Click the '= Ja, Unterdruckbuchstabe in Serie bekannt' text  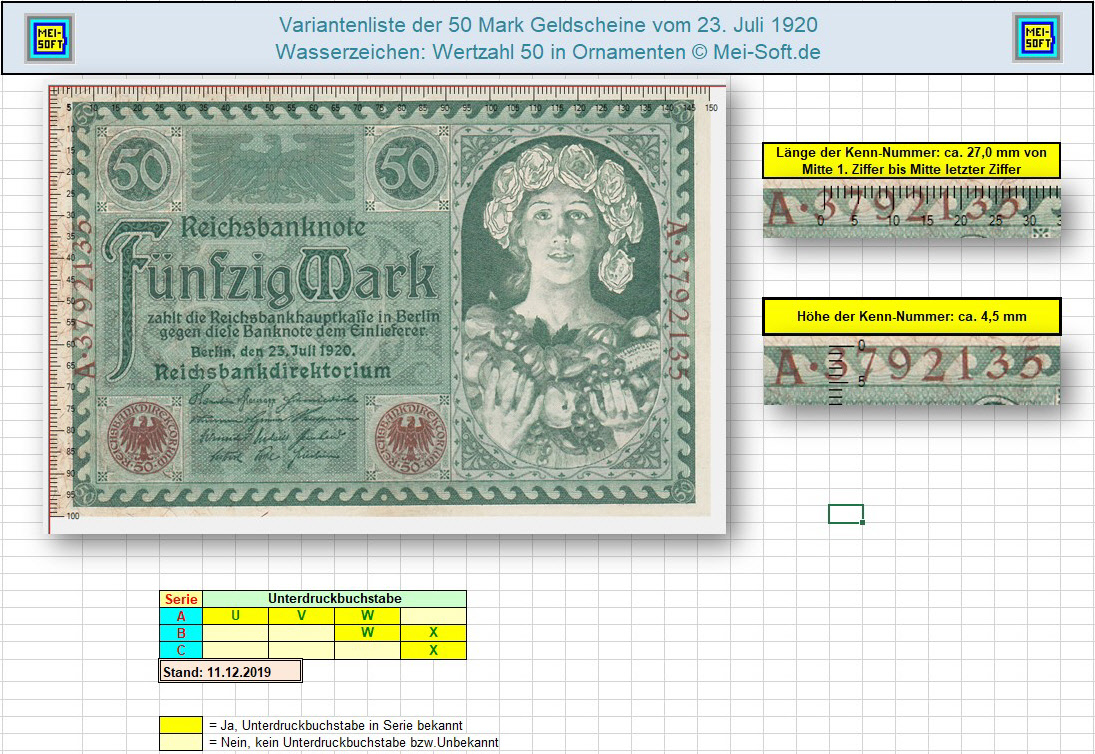point(336,725)
